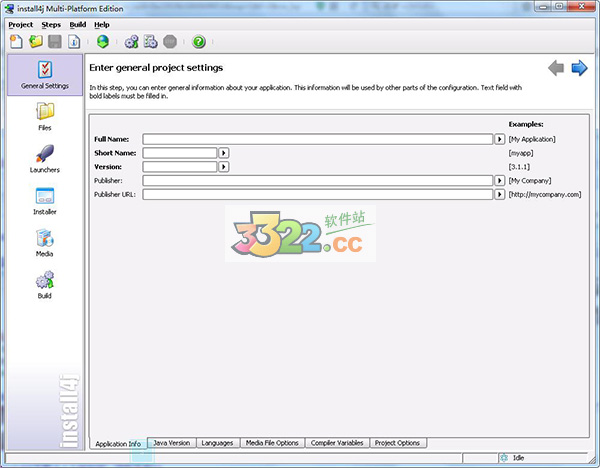
Task: Click into the Version field
Action: (x=180, y=167)
